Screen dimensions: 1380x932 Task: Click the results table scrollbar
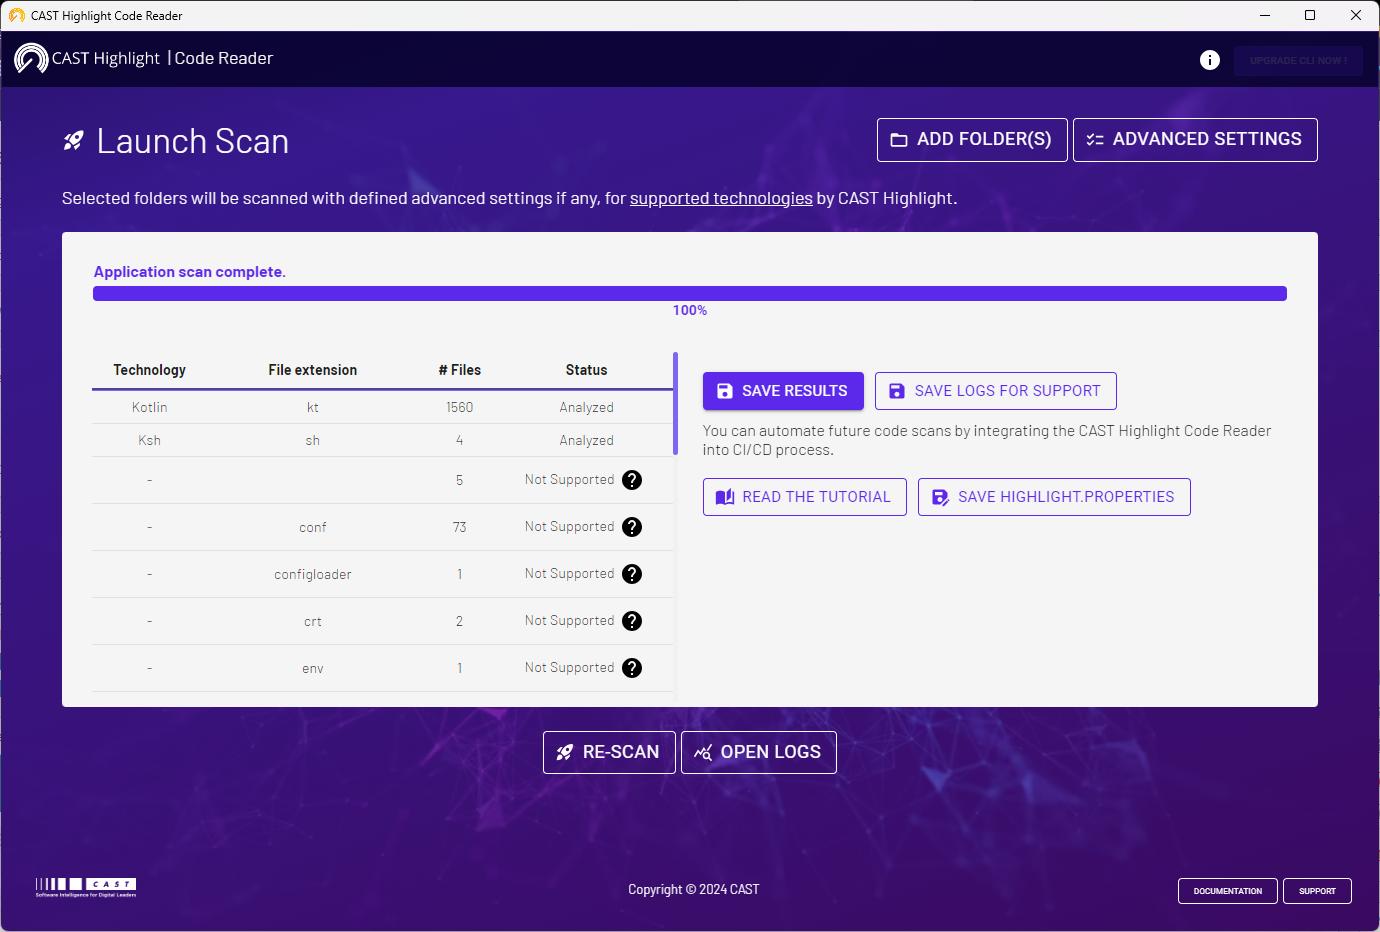click(x=676, y=404)
